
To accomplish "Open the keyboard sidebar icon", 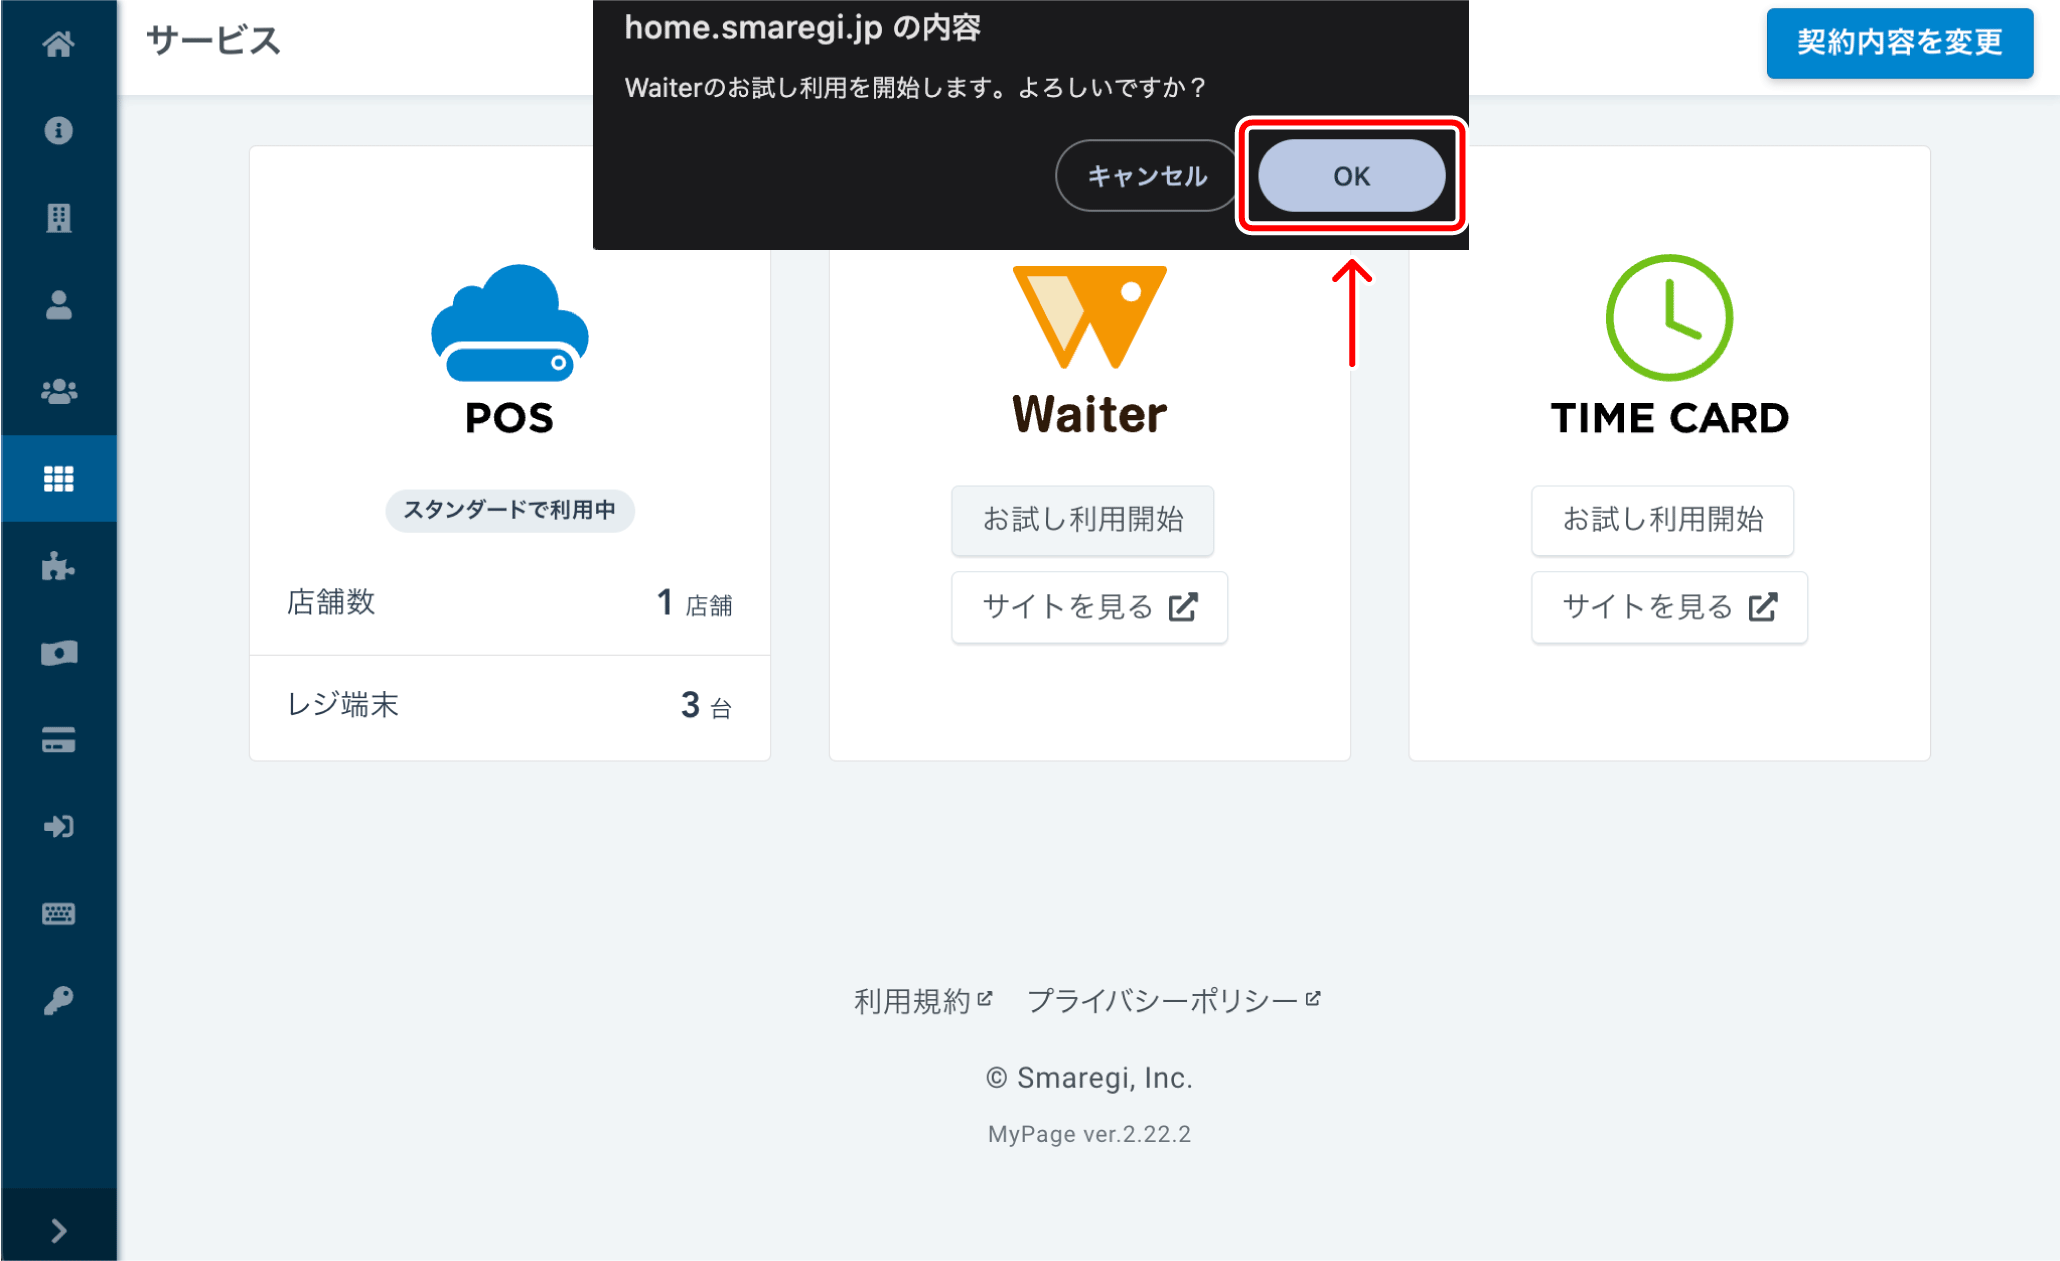I will tap(58, 914).
